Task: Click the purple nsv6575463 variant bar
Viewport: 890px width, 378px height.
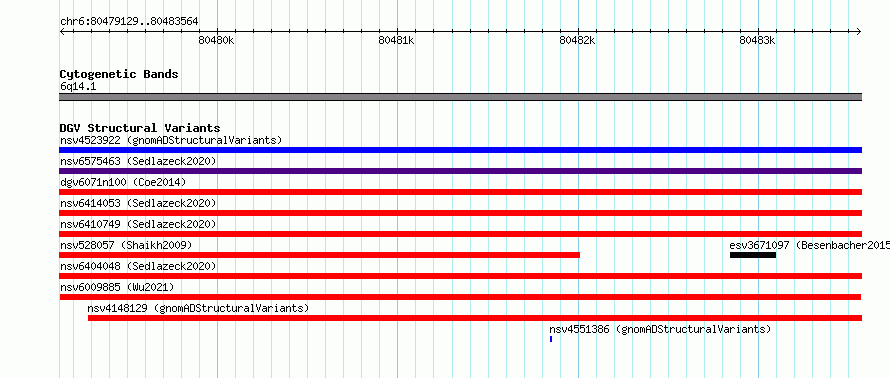Action: click(460, 171)
